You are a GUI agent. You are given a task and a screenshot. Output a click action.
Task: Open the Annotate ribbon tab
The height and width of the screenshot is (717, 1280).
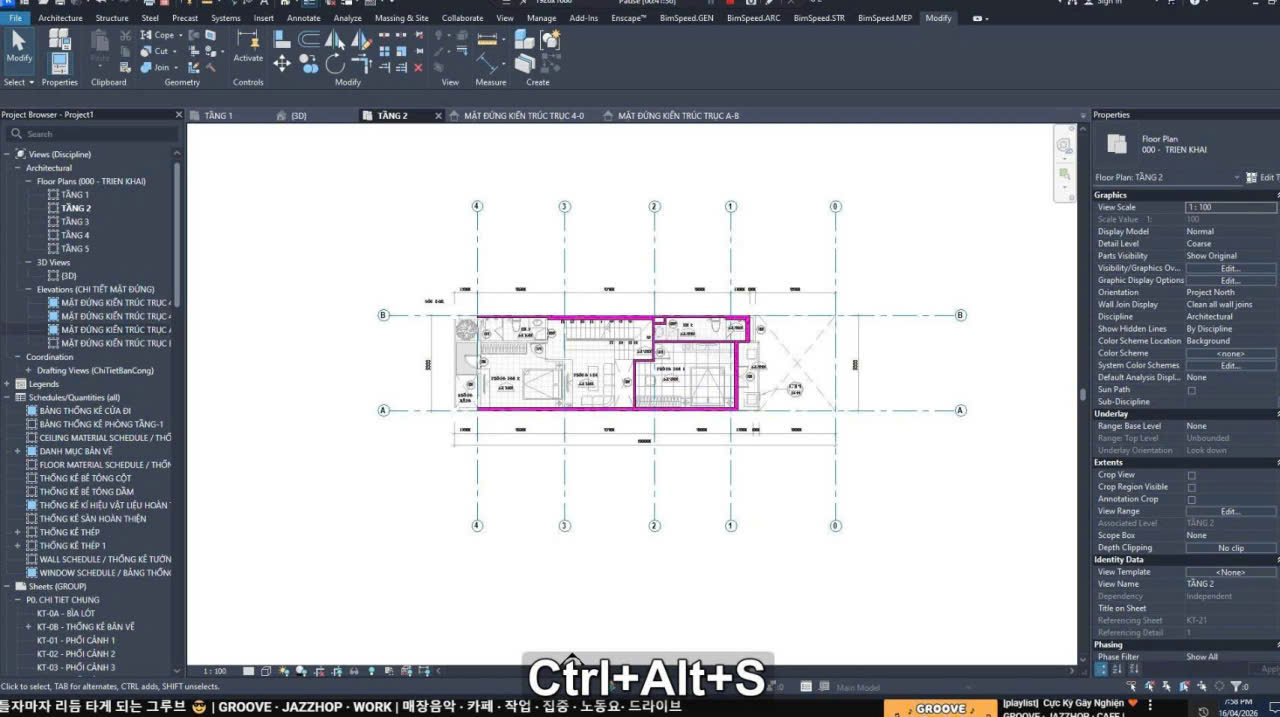coord(303,18)
